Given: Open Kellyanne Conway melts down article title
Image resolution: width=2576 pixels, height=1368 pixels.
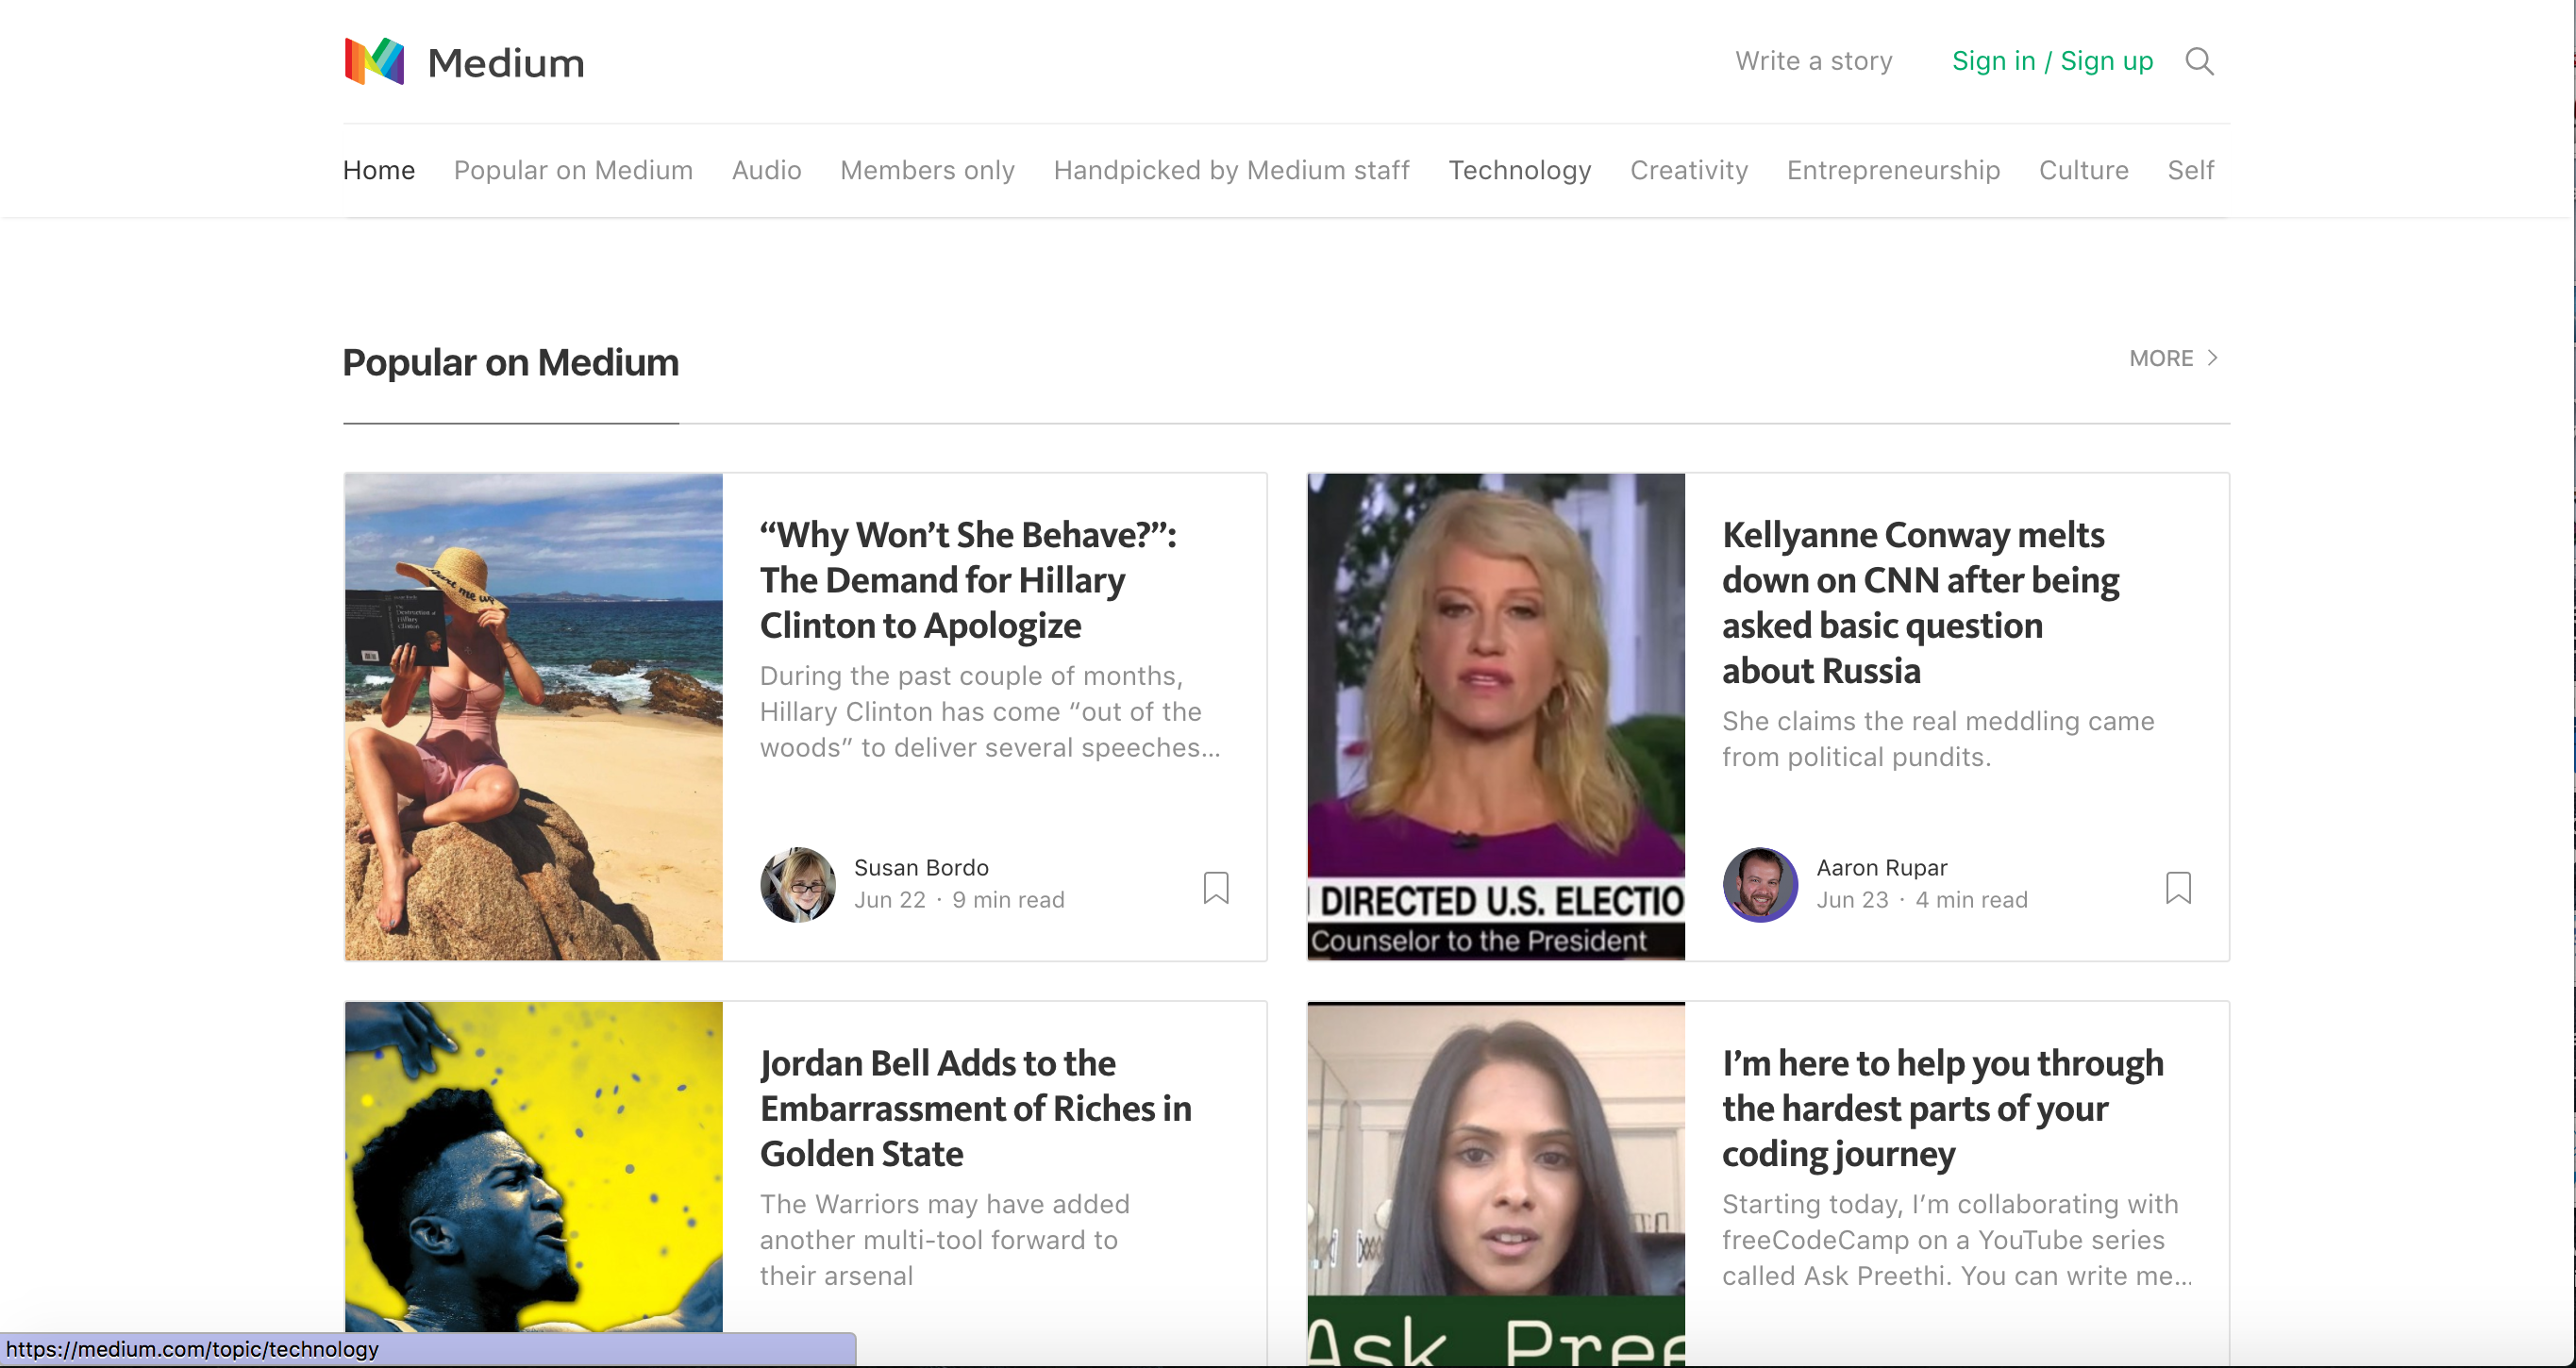Looking at the screenshot, I should (1920, 602).
